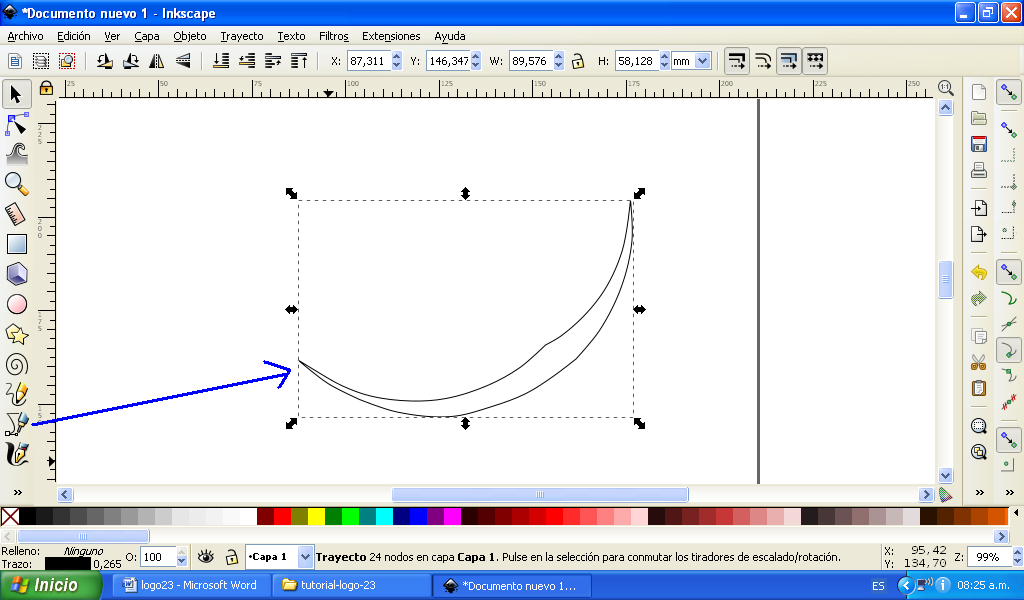Pick the yellow palette swatch
1024x600 pixels.
pos(316,516)
